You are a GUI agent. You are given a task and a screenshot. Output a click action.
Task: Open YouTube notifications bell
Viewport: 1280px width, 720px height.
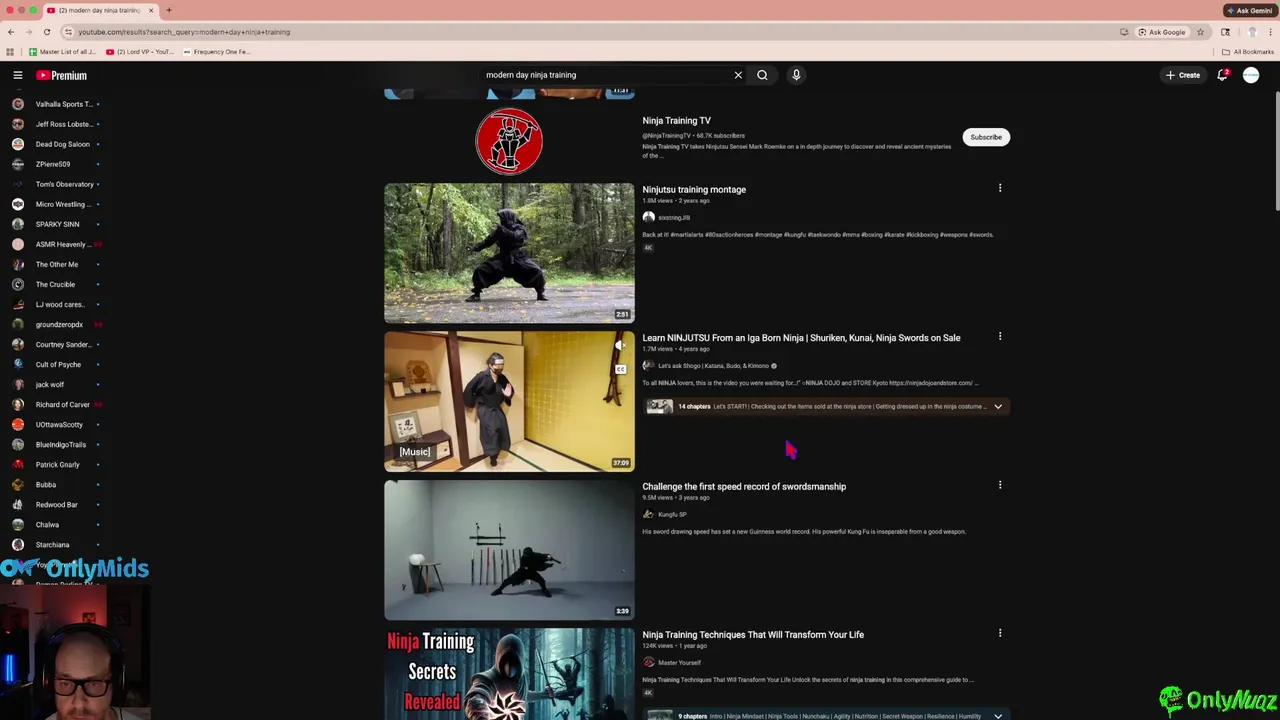1222,75
